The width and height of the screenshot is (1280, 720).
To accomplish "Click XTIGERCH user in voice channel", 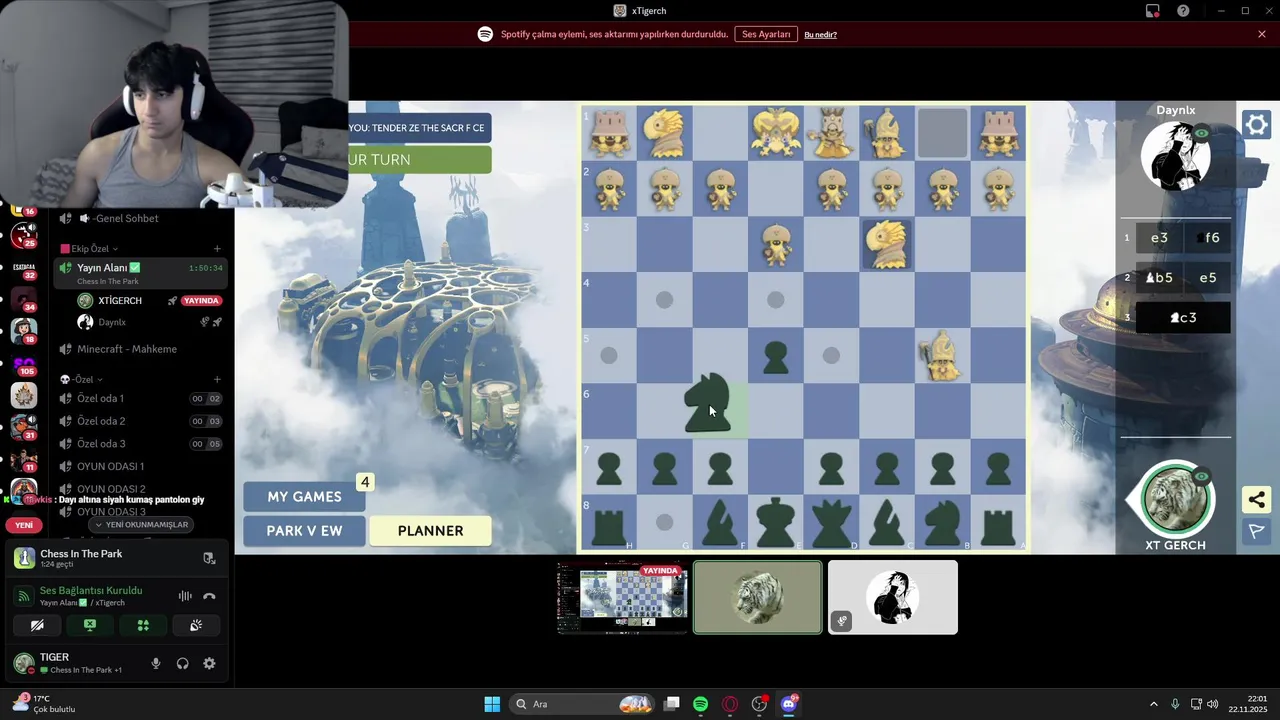I will [150, 300].
